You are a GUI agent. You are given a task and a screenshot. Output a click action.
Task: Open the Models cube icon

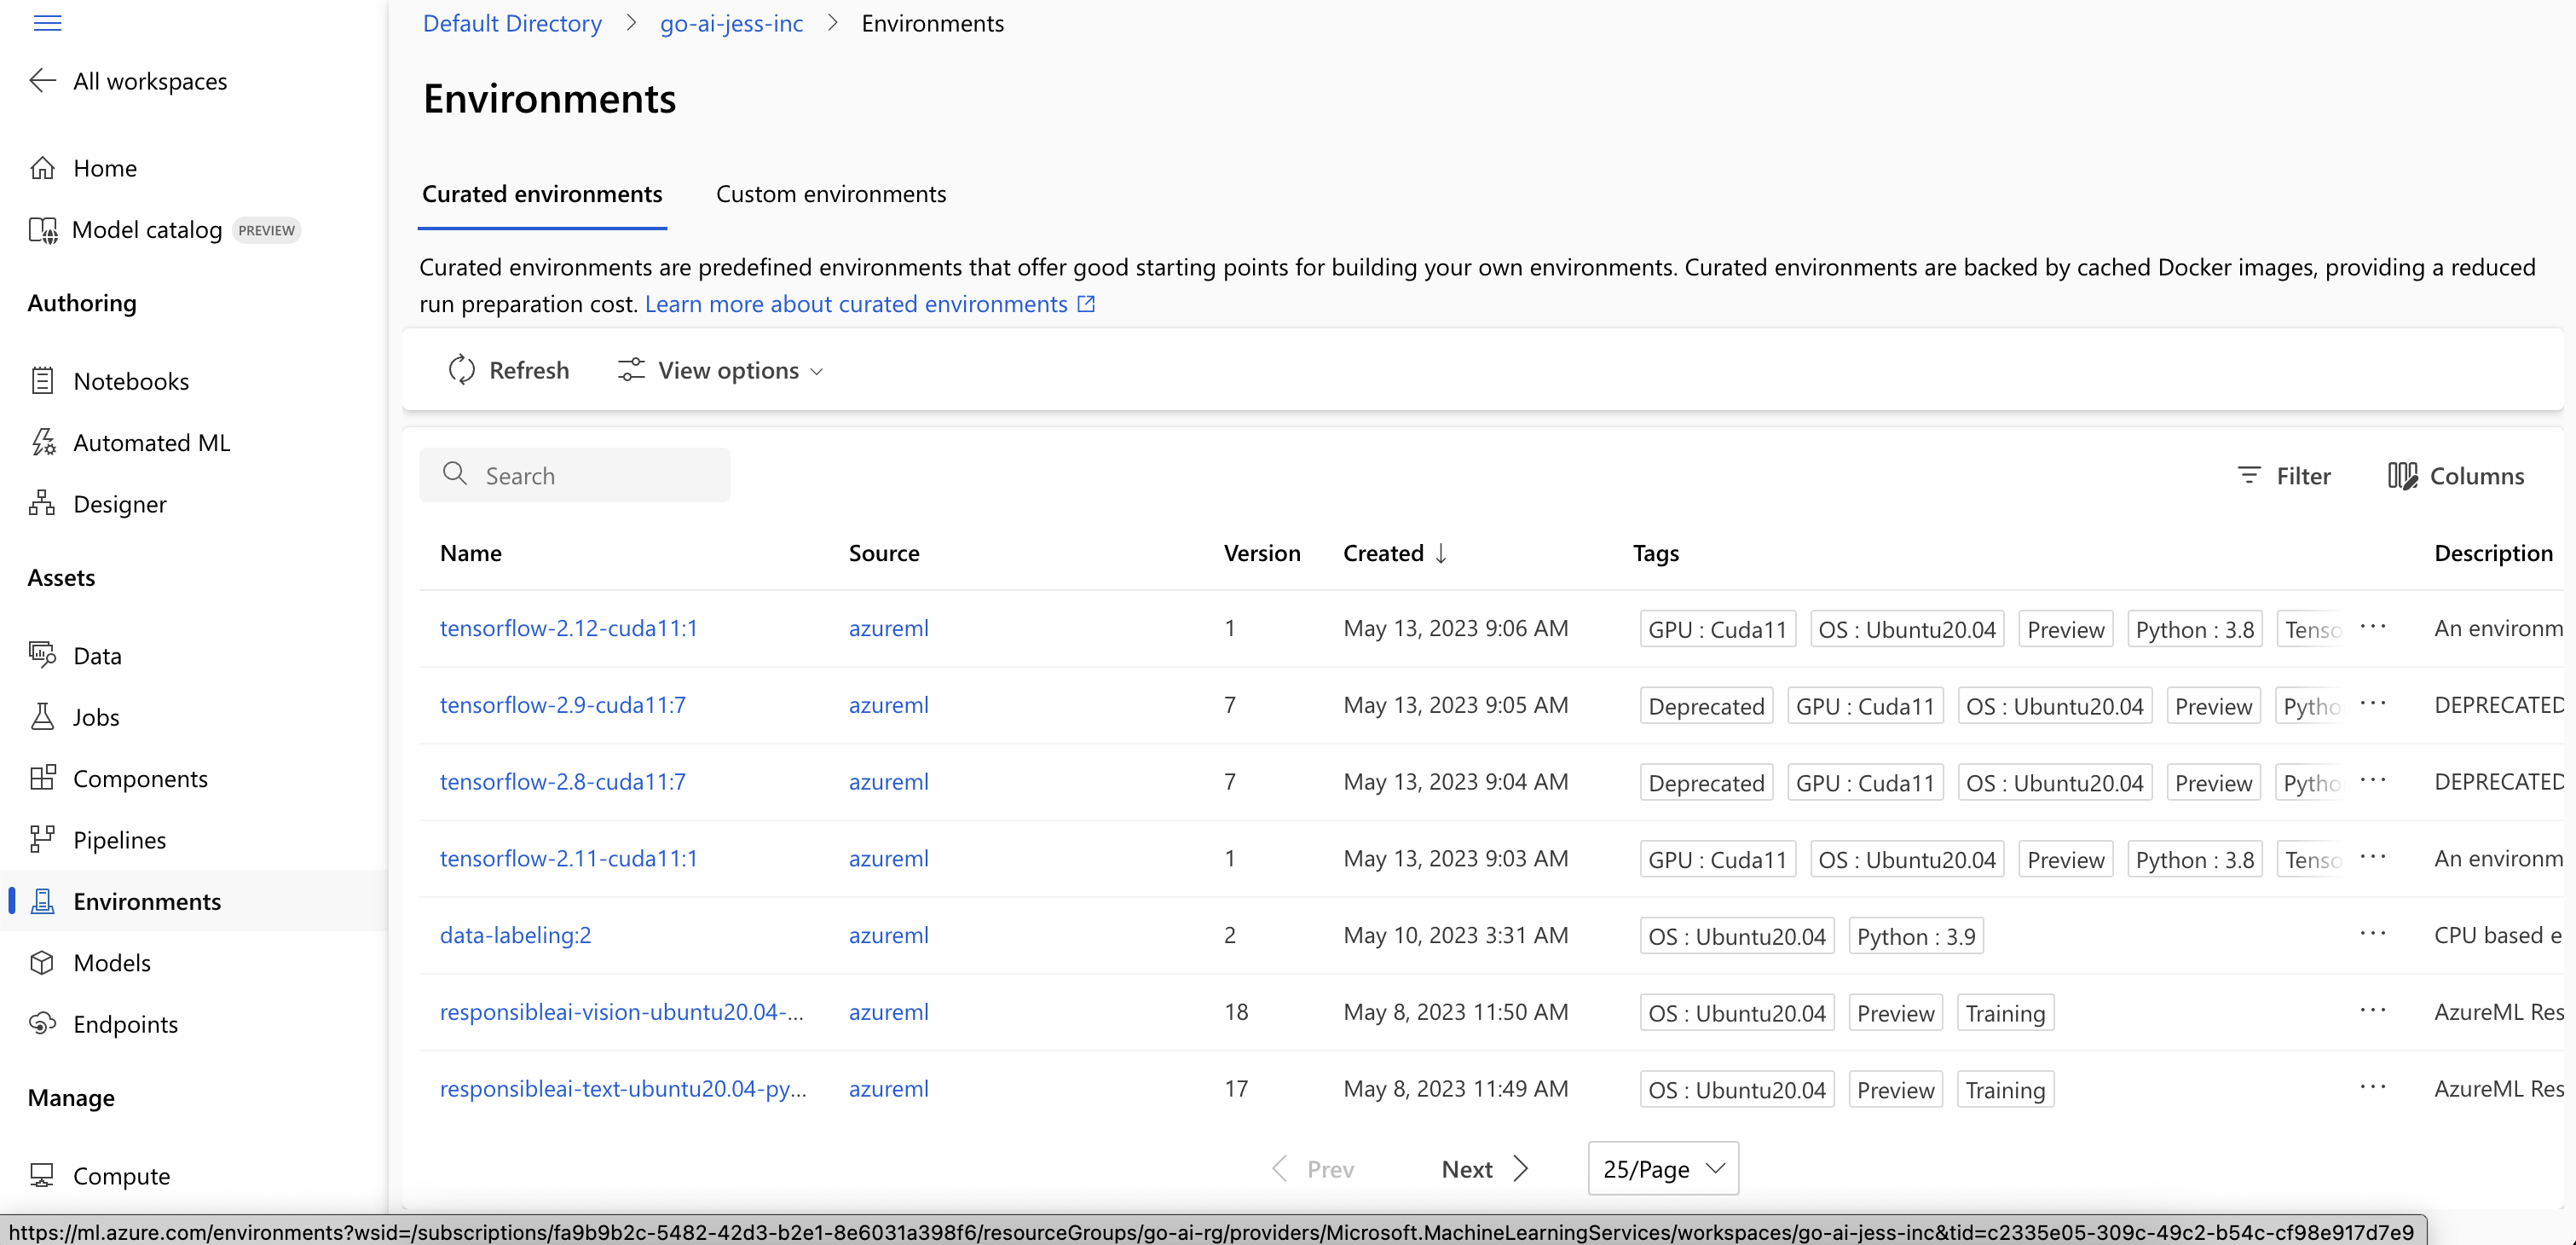coord(42,962)
